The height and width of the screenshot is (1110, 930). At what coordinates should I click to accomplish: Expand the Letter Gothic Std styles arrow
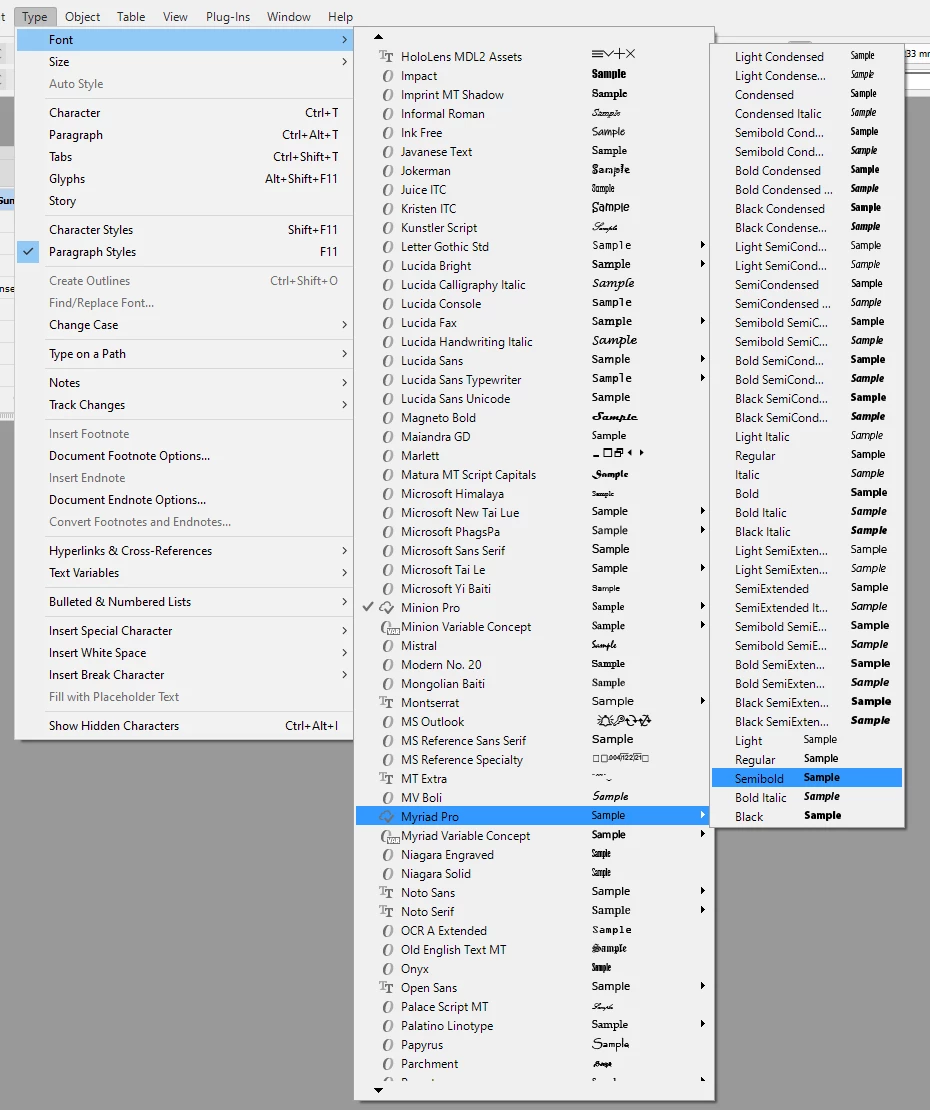tap(702, 245)
